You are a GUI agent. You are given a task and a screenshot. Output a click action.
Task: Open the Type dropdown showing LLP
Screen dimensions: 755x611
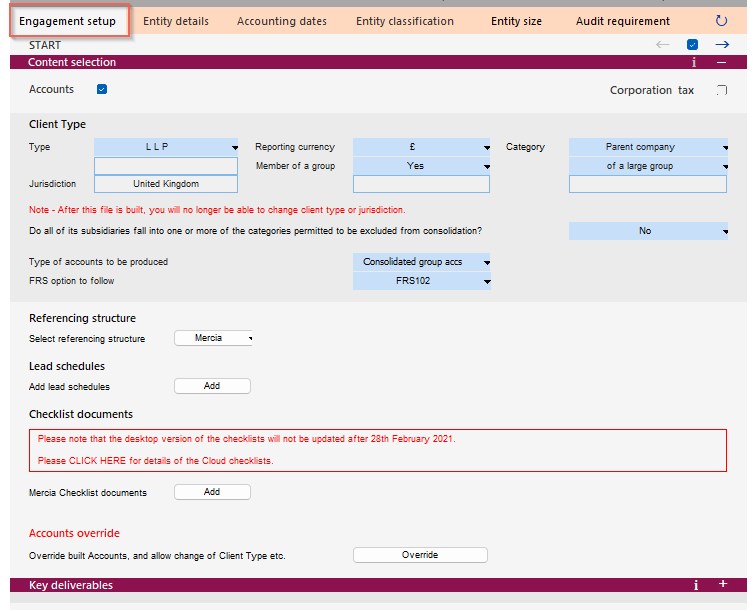[x=166, y=147]
